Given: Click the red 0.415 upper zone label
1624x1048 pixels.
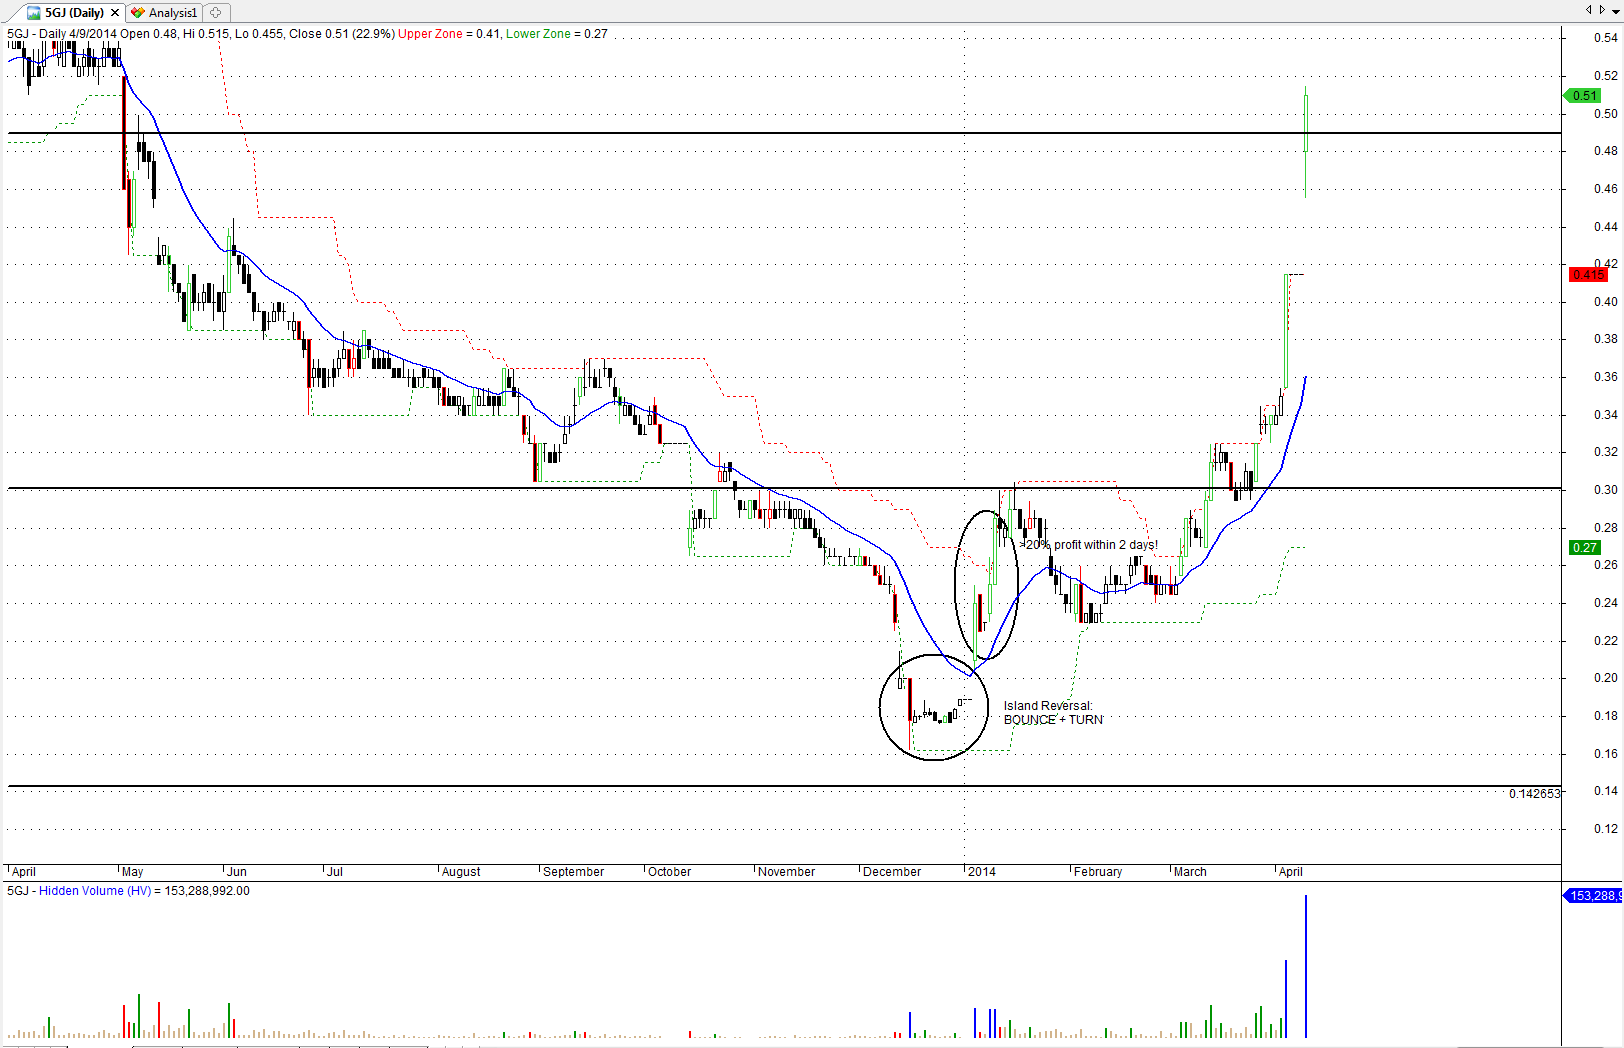Looking at the screenshot, I should pyautogui.click(x=1588, y=275).
